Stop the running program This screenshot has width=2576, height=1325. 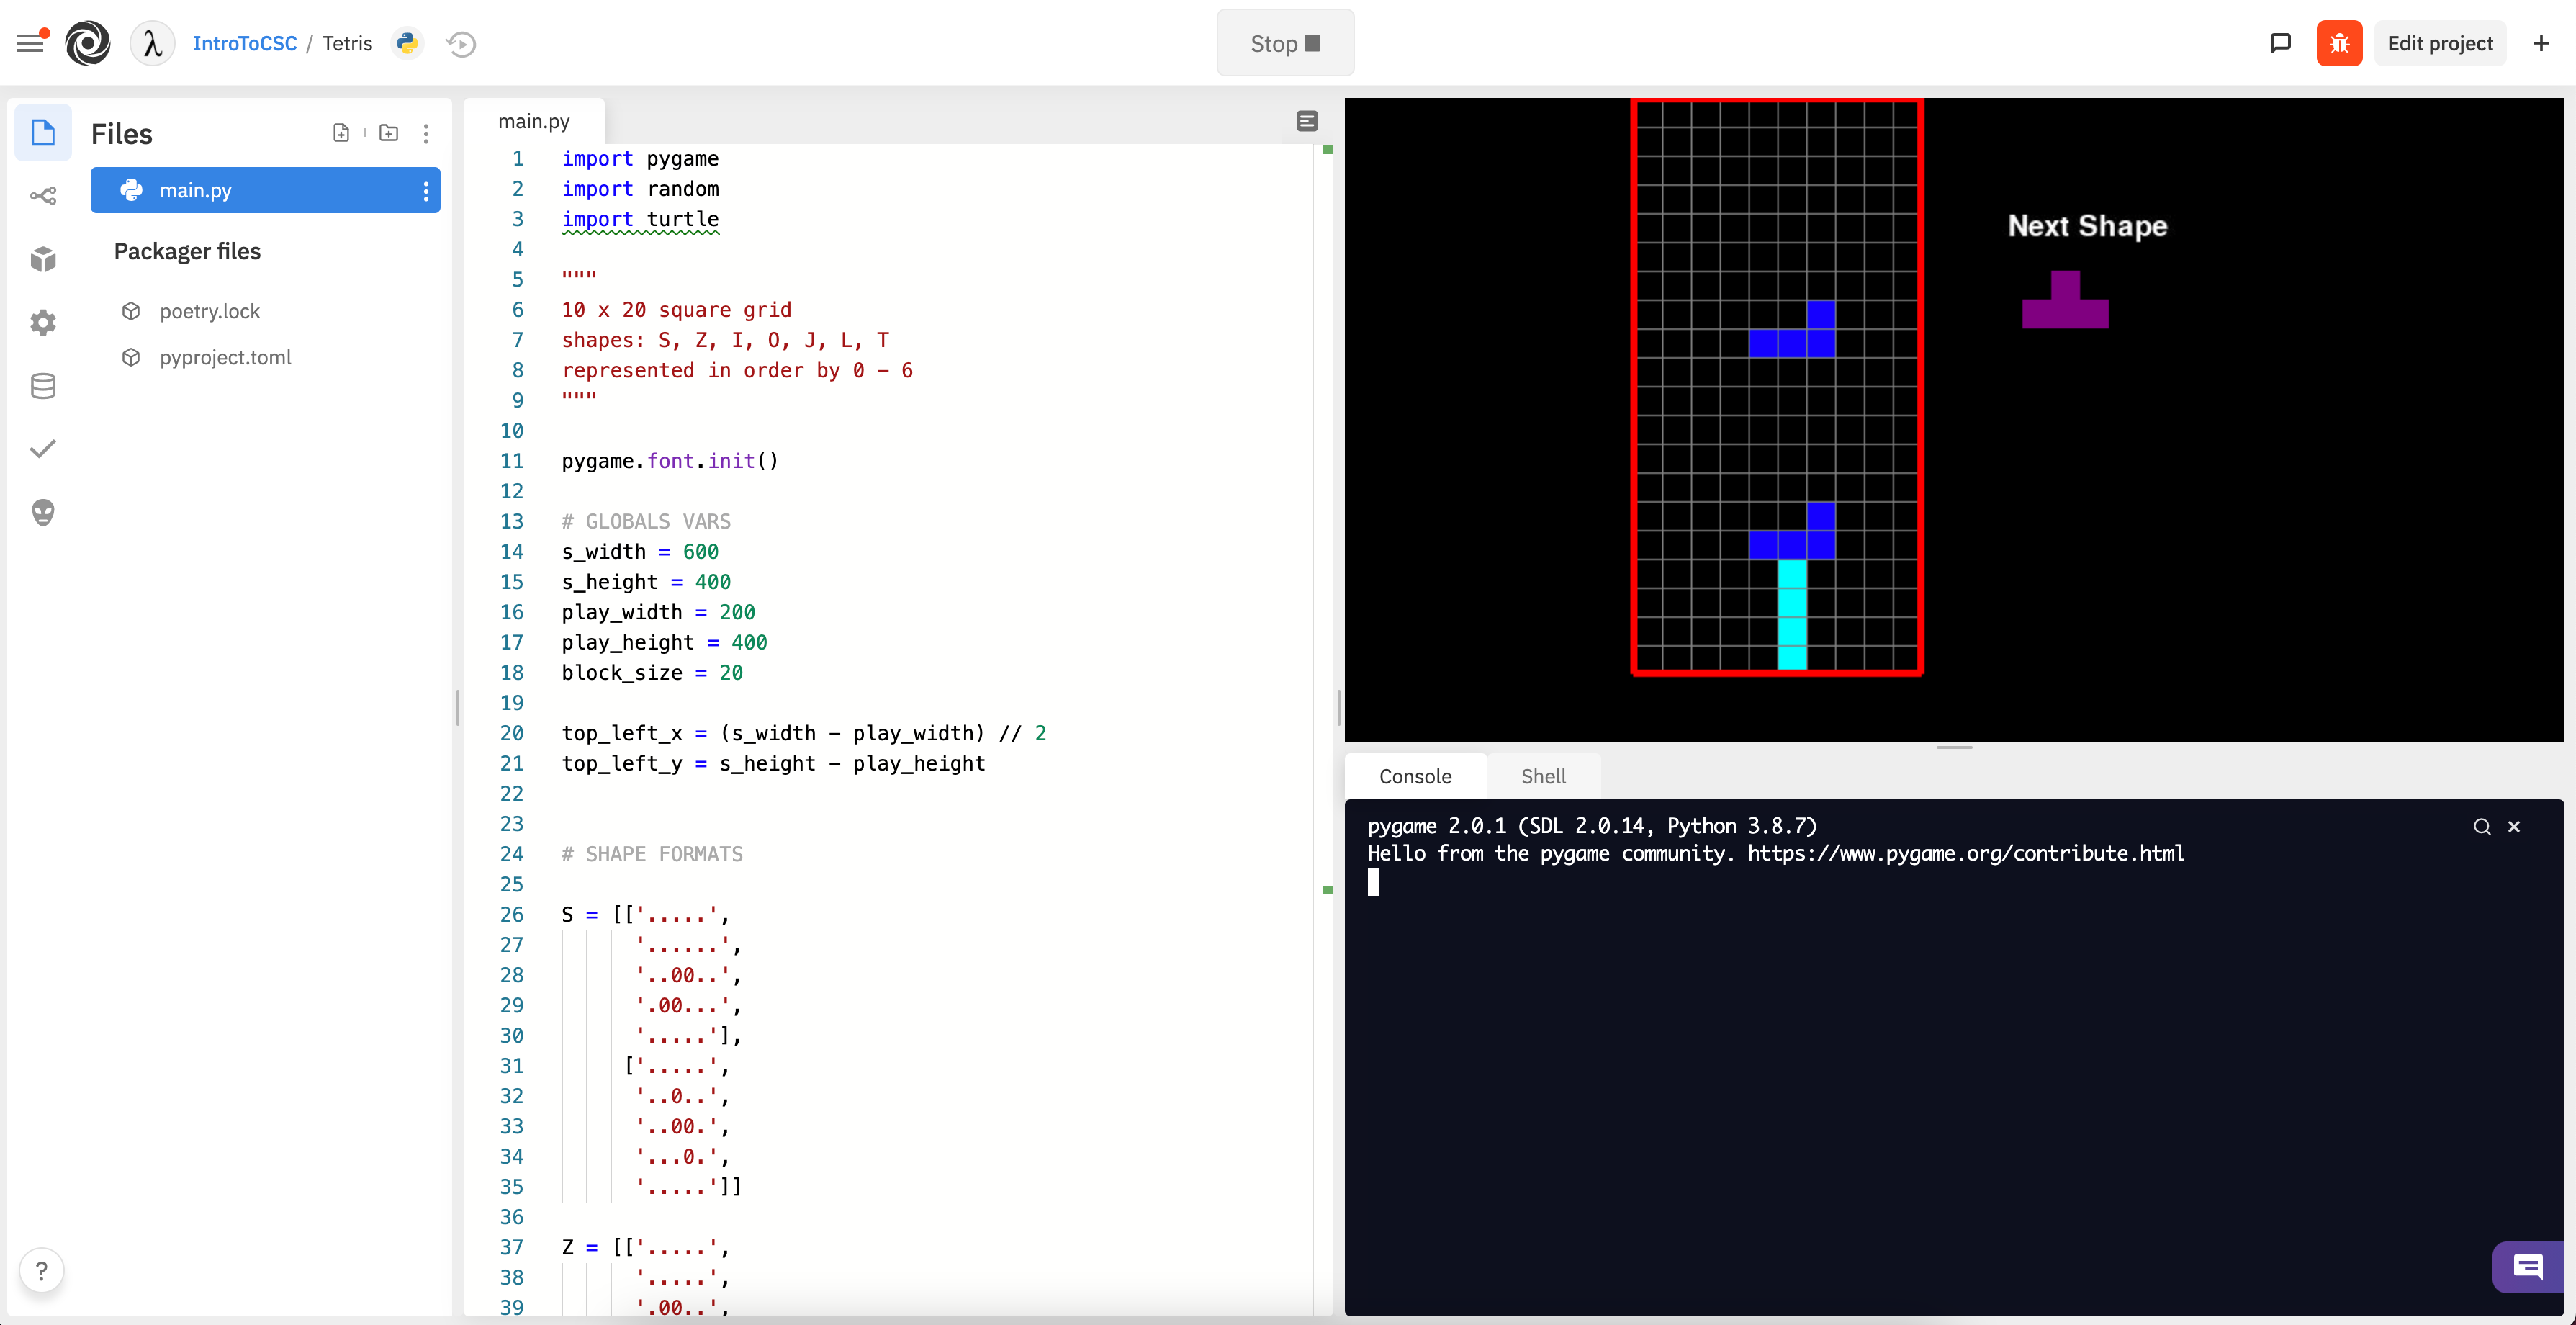pyautogui.click(x=1285, y=43)
